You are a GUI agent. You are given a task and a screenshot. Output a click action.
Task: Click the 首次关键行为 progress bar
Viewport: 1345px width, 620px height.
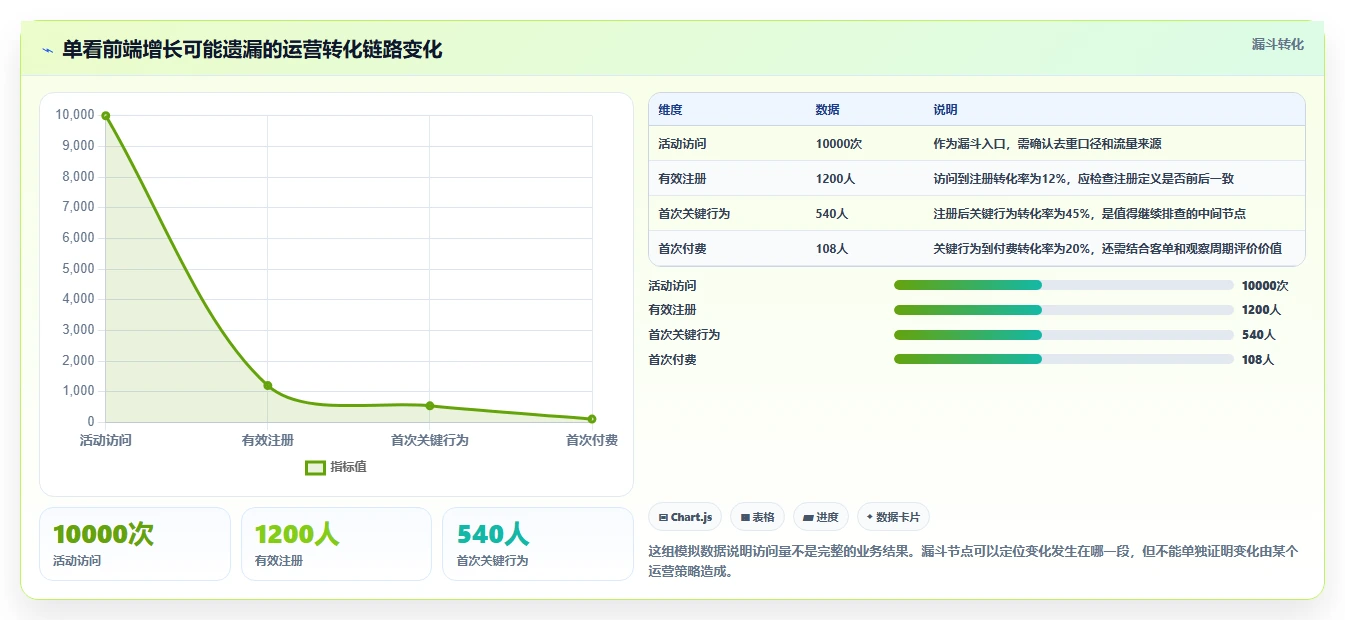point(1063,335)
